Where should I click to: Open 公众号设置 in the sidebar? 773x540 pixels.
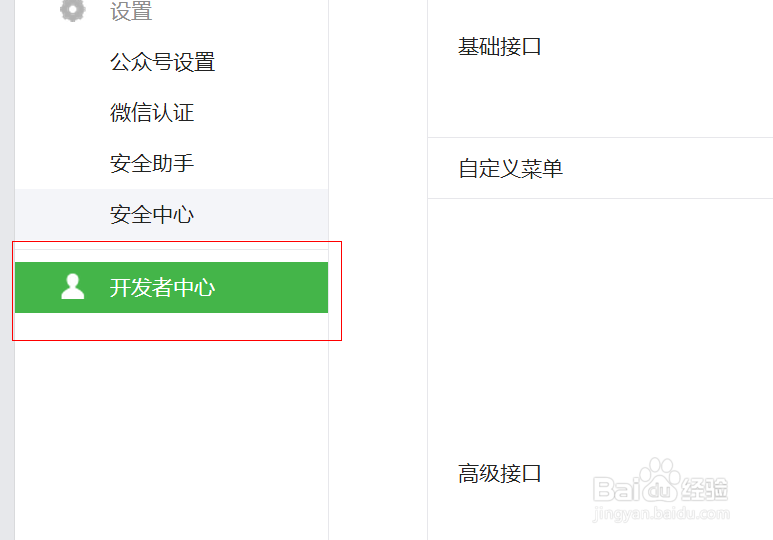tap(162, 62)
